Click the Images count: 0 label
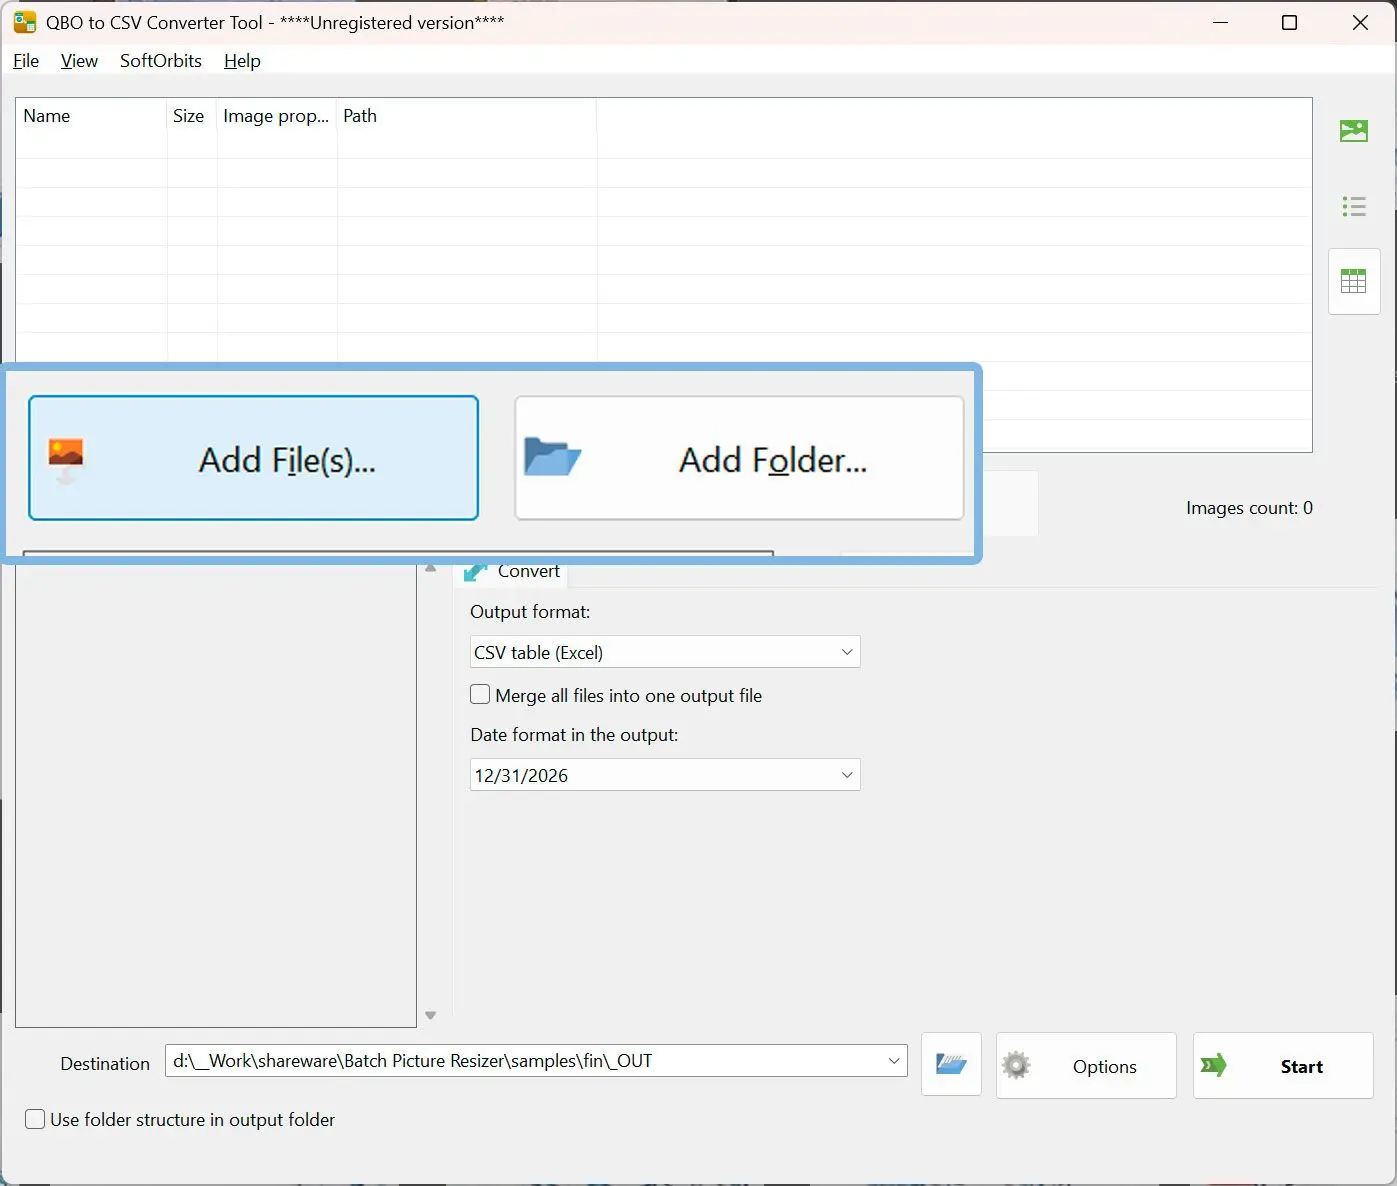Image resolution: width=1397 pixels, height=1186 pixels. tap(1249, 508)
